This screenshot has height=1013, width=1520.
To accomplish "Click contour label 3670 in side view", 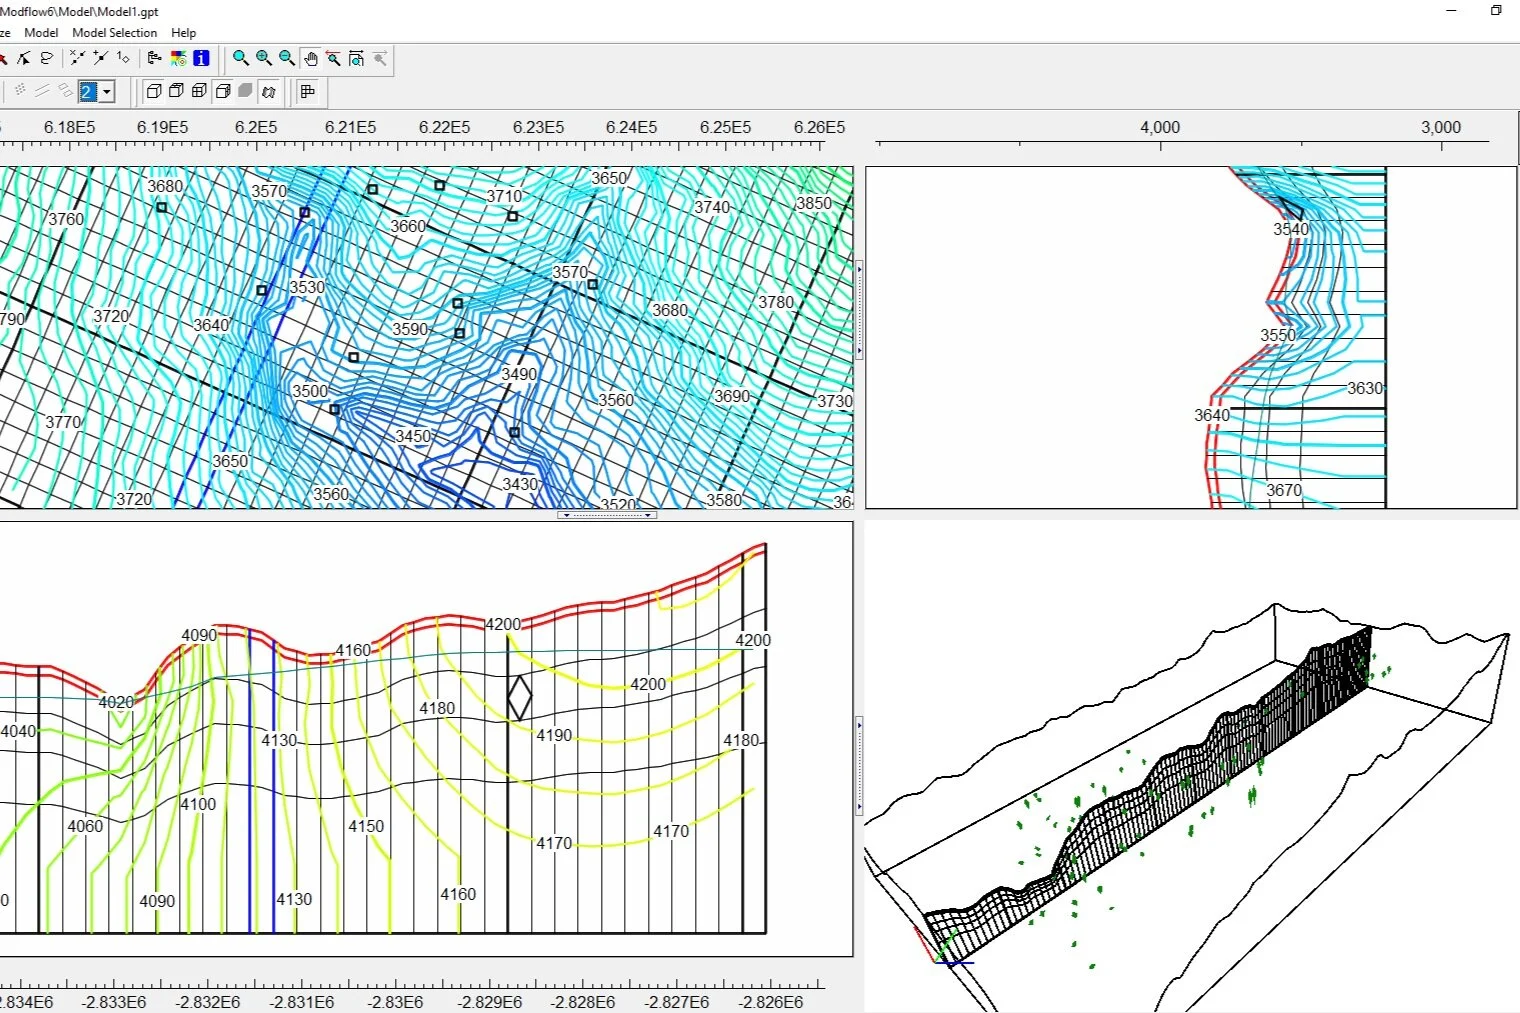I will tap(1284, 490).
